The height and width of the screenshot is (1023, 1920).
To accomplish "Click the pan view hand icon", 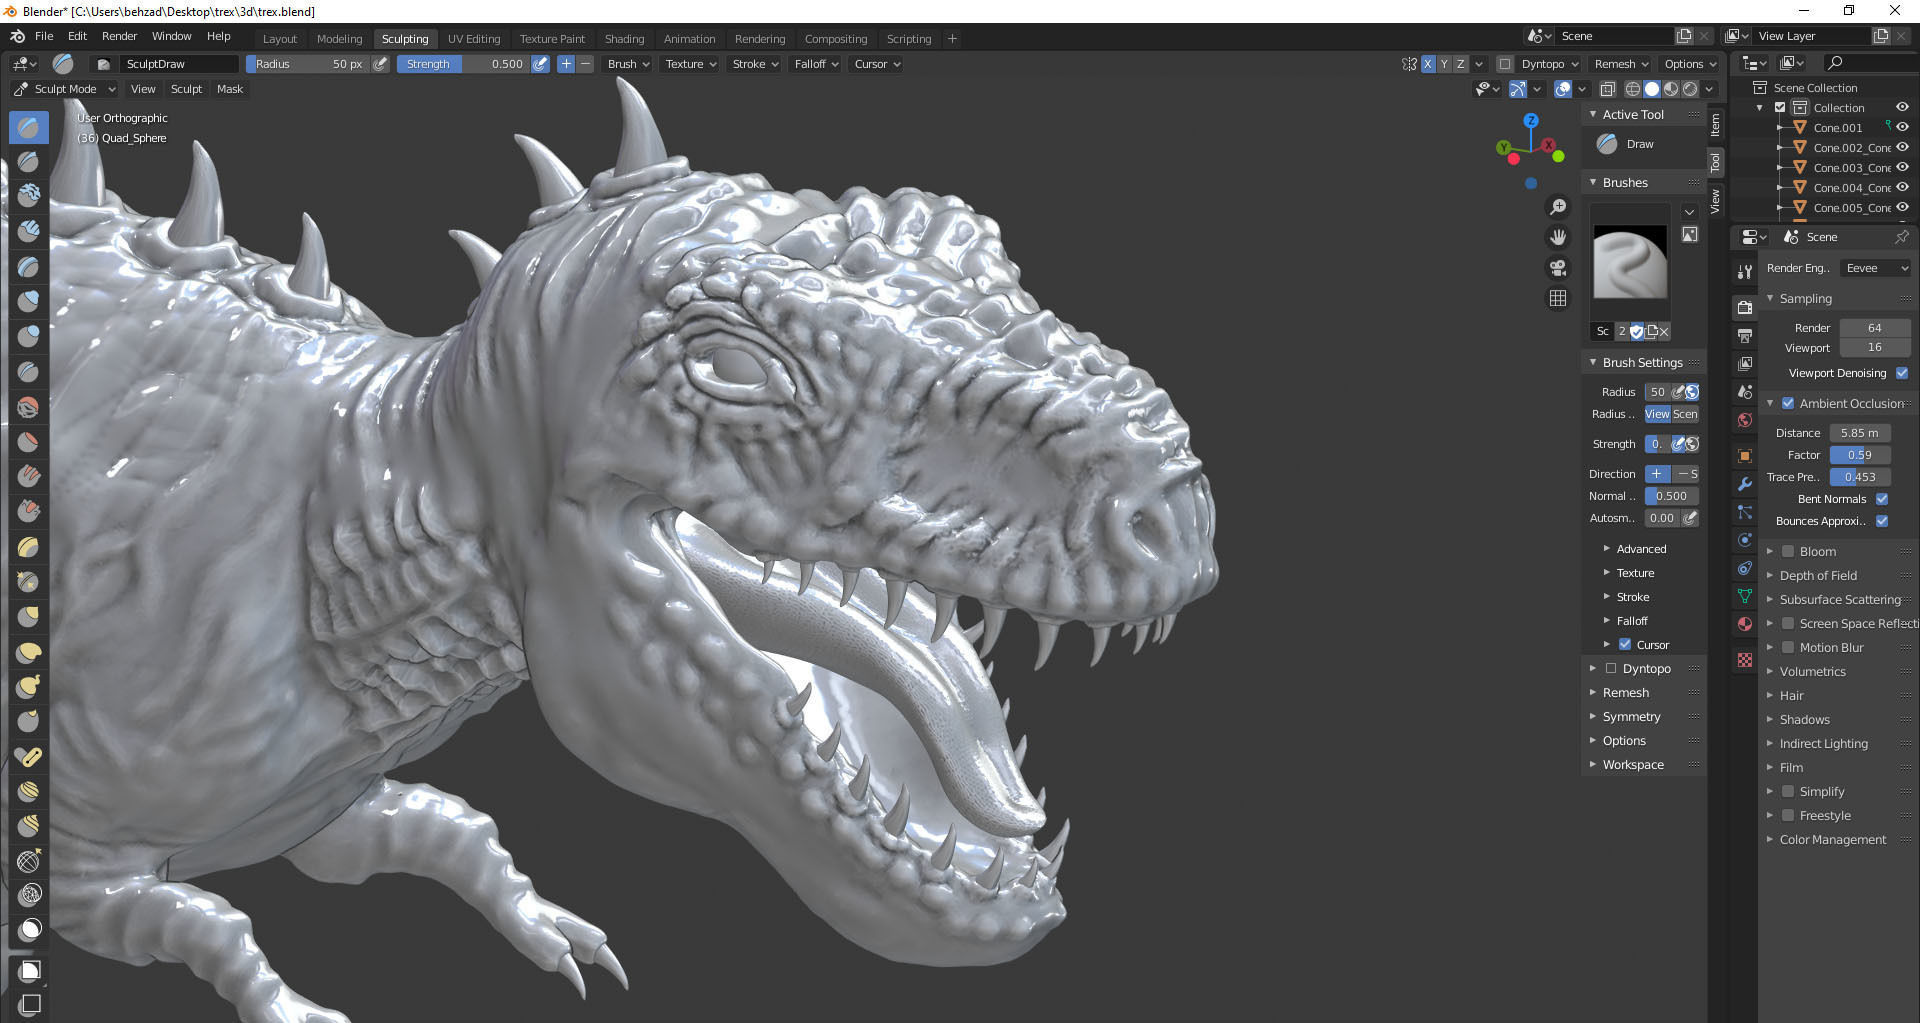I will [1558, 237].
